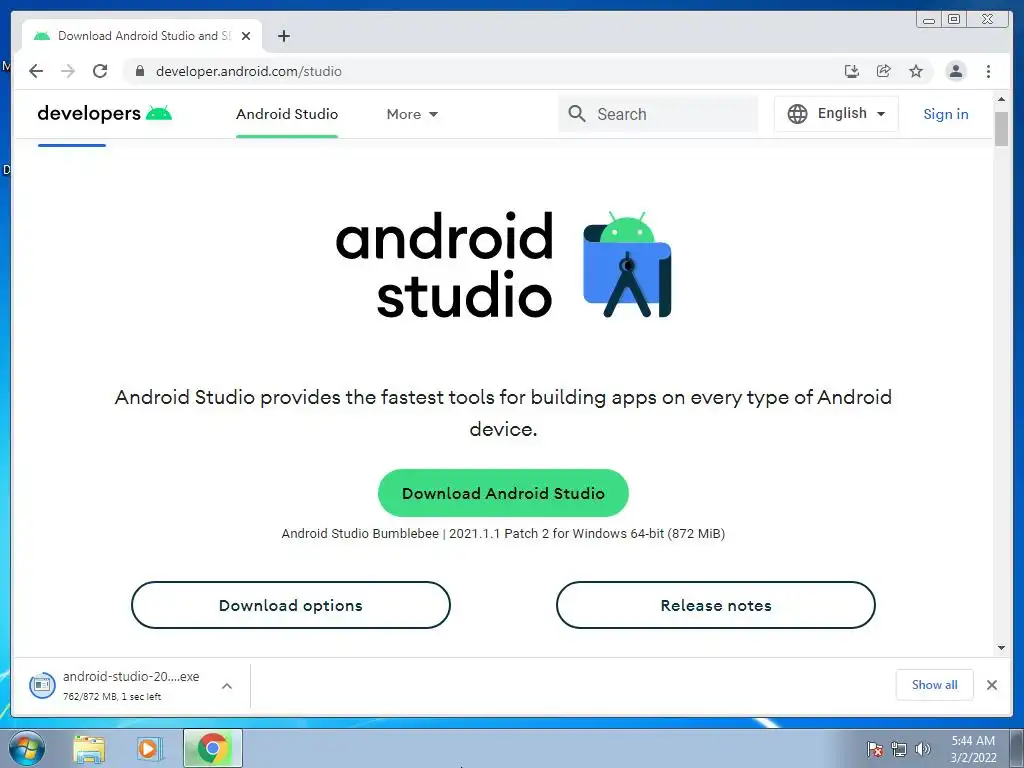Open Release notes
The width and height of the screenshot is (1024, 768).
coord(716,605)
